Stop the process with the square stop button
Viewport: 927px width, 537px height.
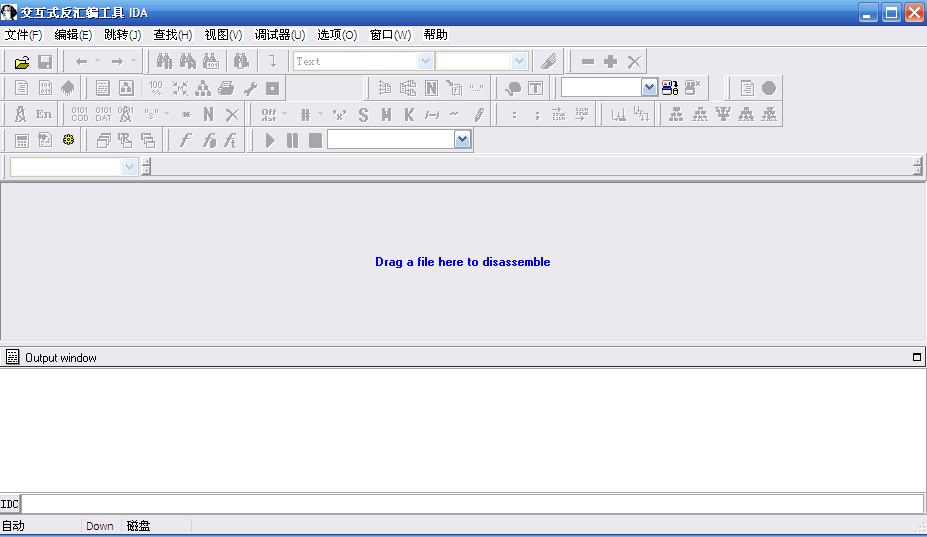pyautogui.click(x=316, y=140)
